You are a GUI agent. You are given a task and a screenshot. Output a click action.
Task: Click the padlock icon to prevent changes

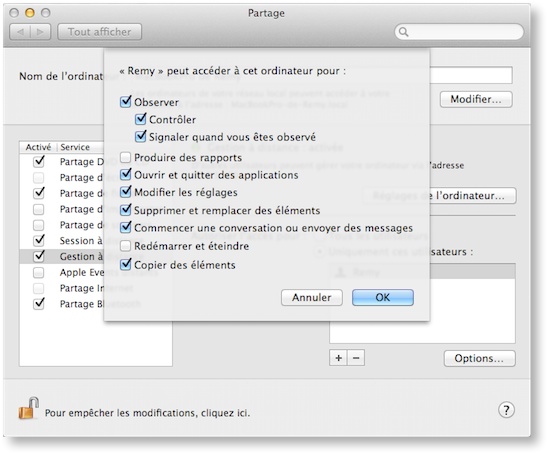click(x=29, y=408)
